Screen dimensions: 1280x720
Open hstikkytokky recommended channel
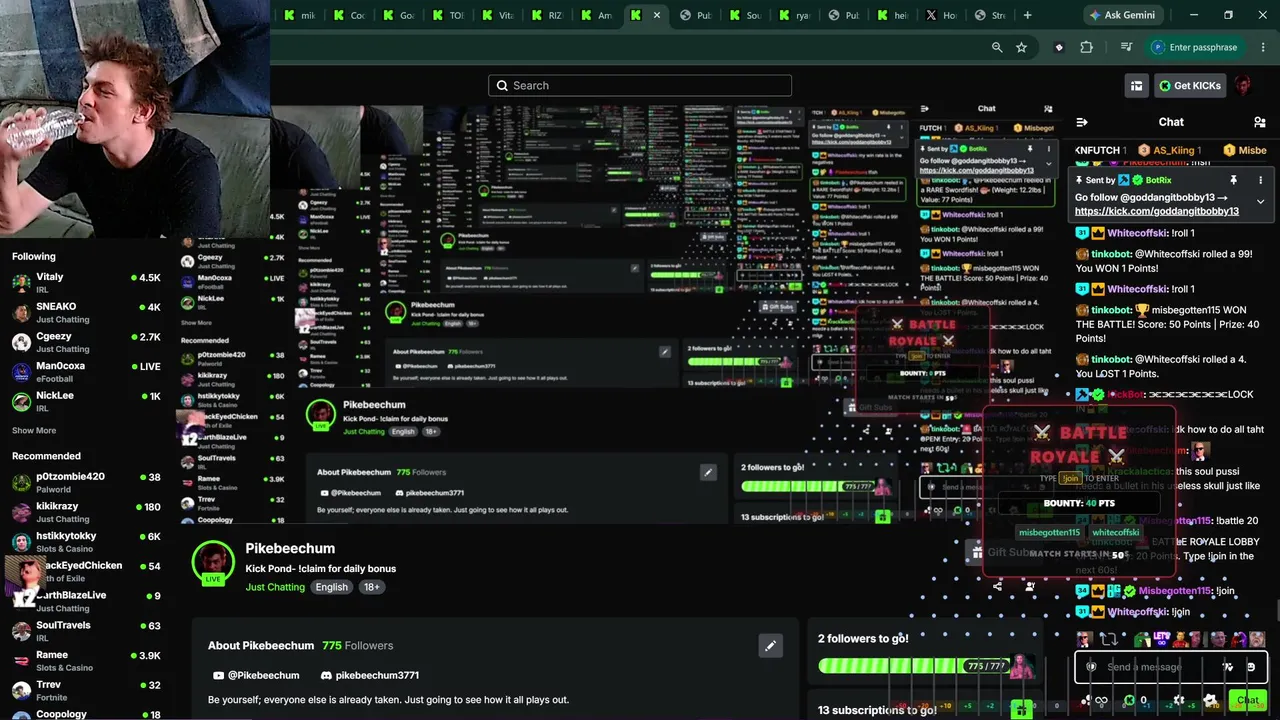(85, 542)
